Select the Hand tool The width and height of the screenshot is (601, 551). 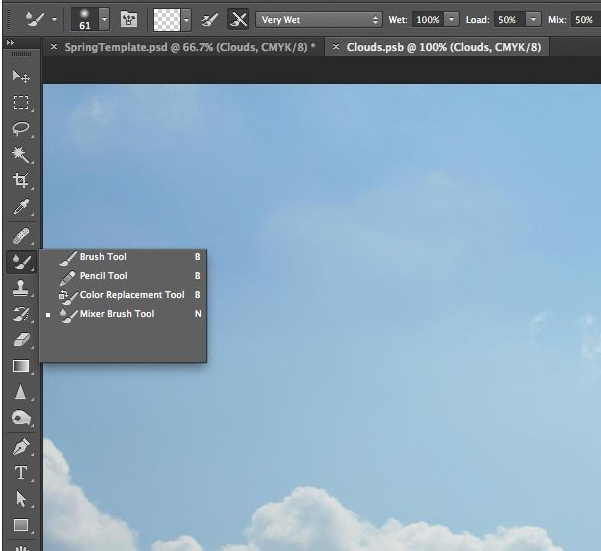[21, 547]
